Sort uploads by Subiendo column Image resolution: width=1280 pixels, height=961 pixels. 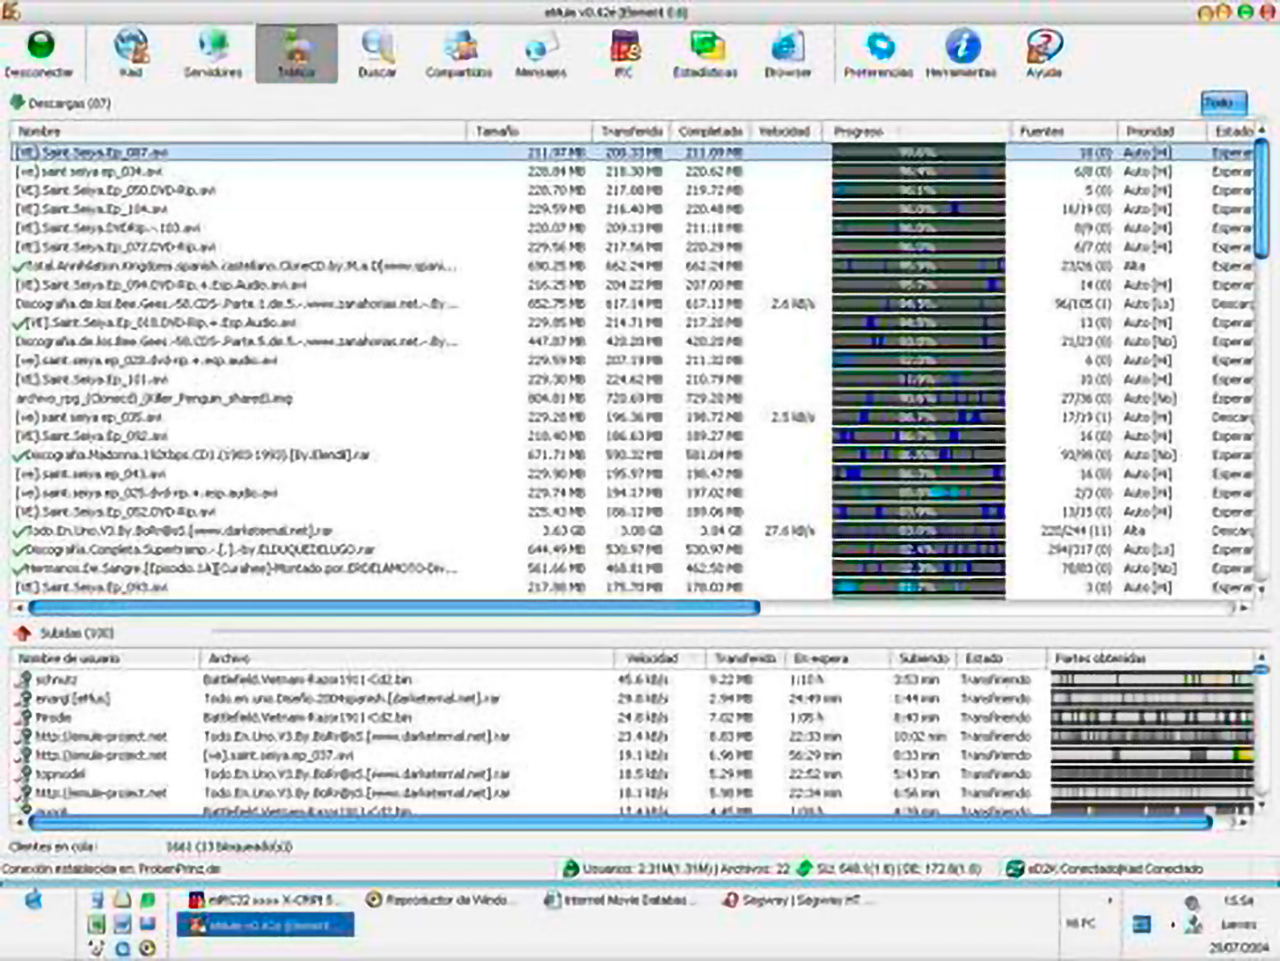tap(923, 658)
